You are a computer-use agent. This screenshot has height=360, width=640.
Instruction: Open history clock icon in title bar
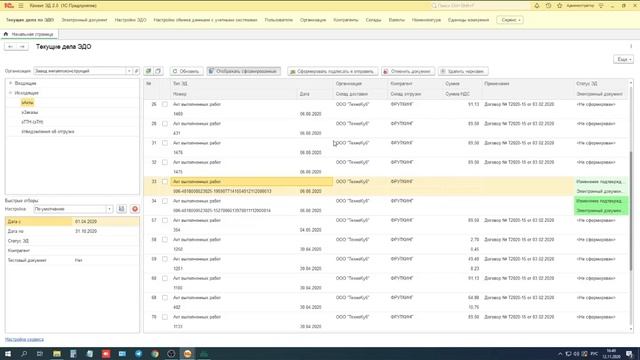548,6
